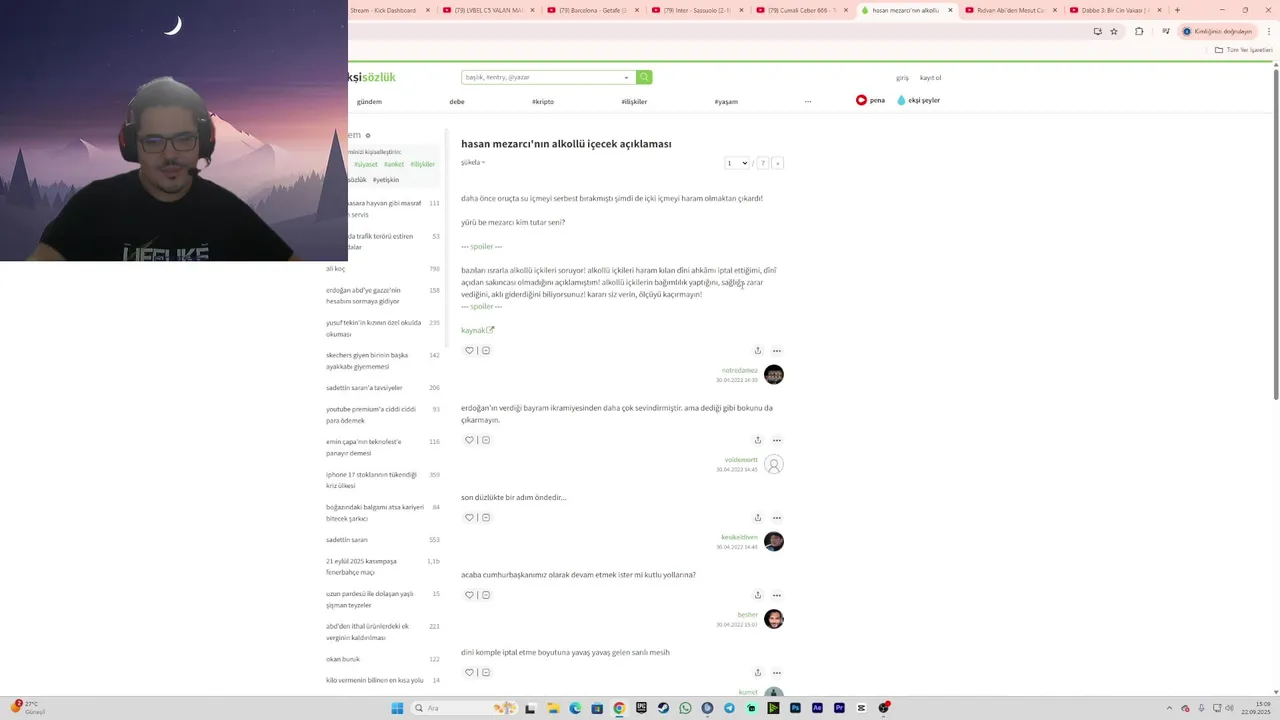Open sidebar topic 'okan buruk'
Screen dimensions: 1280x720
342,659
